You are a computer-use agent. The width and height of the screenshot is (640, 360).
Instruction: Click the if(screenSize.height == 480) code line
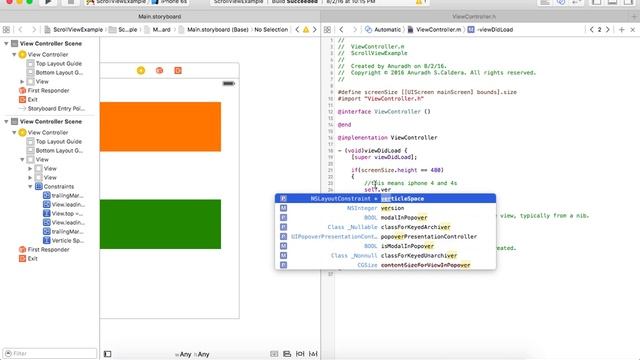click(x=397, y=170)
